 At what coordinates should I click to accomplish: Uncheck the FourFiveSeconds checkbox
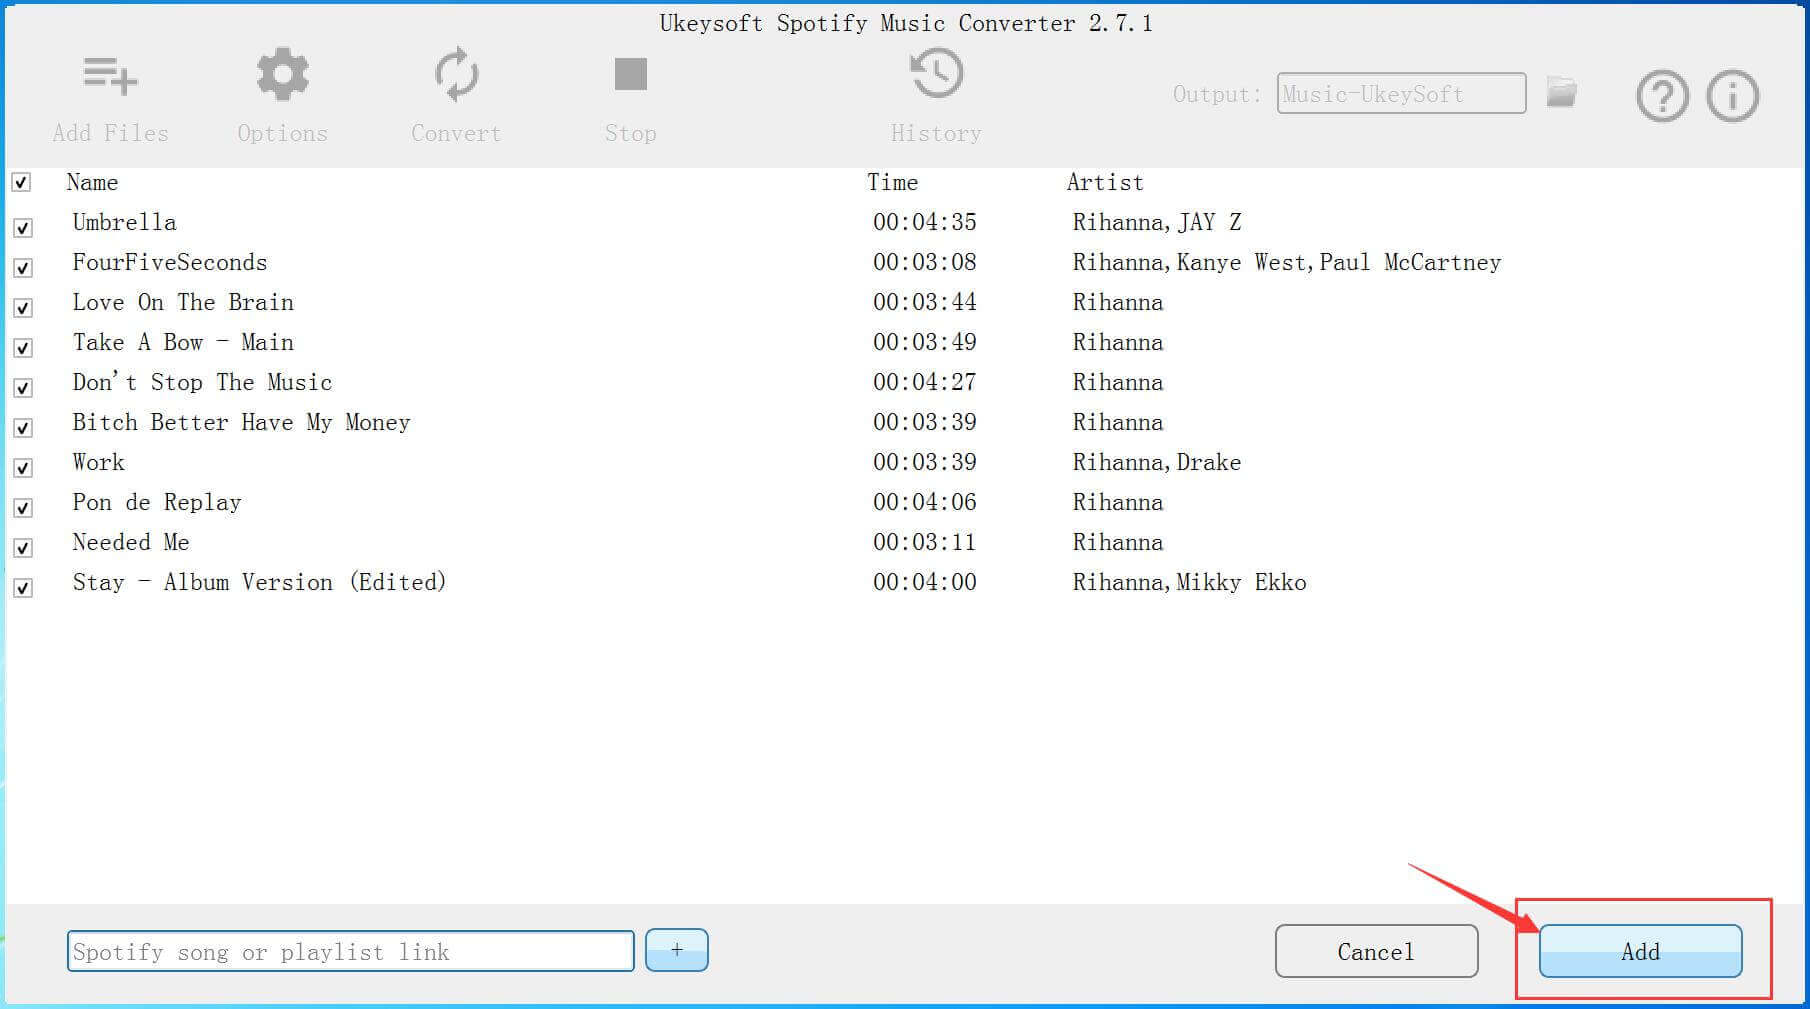23,268
